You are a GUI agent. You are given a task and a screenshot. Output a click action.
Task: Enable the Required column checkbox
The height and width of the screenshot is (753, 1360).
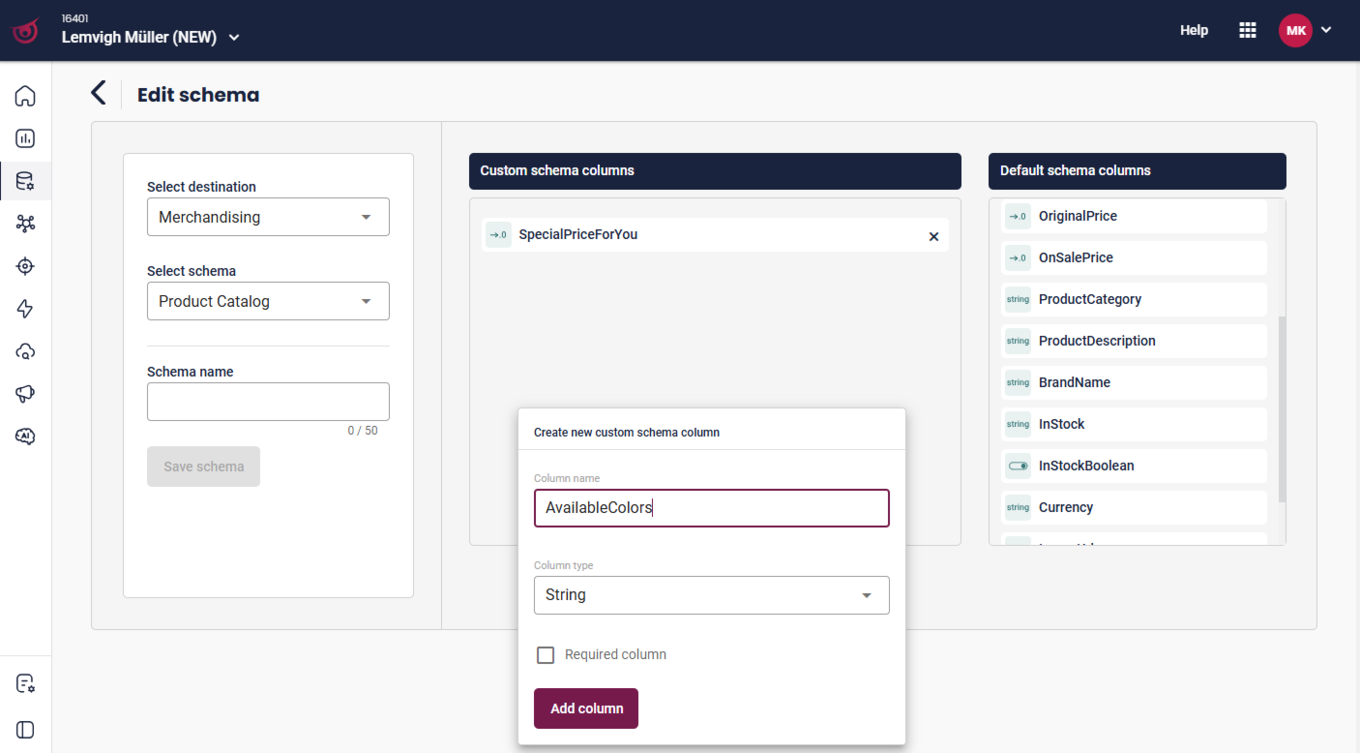point(545,655)
